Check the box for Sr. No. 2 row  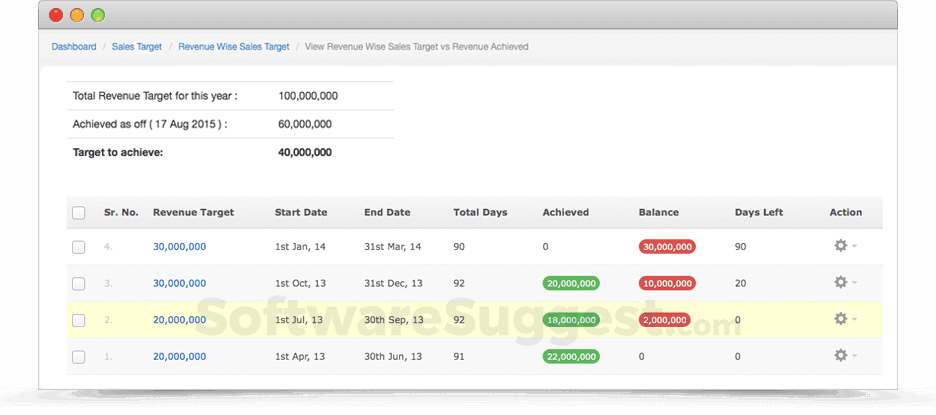(78, 321)
